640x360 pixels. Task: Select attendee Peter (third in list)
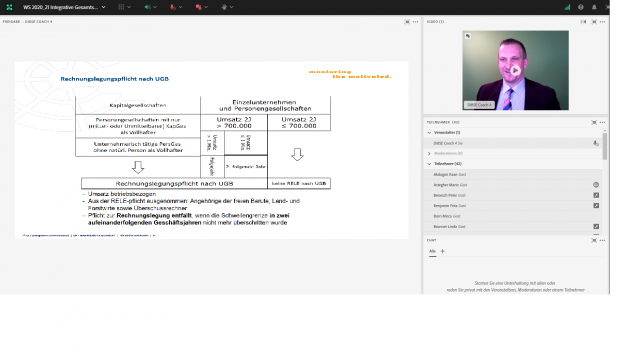coord(513,195)
